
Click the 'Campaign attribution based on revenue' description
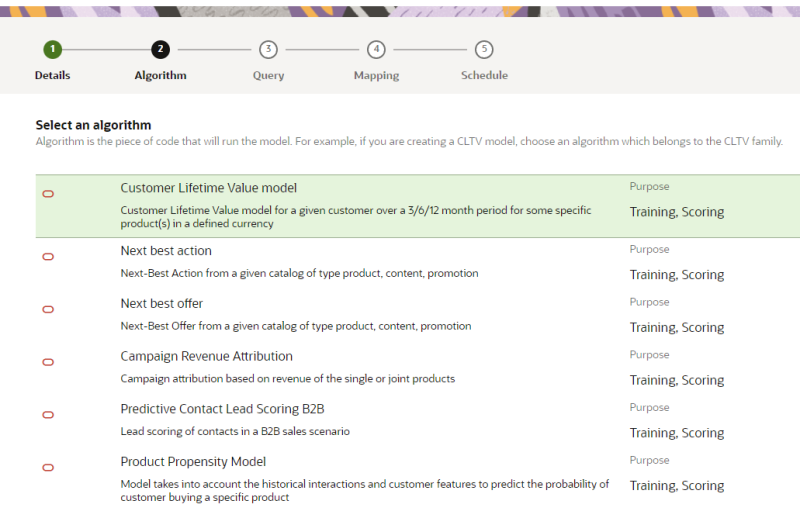pyautogui.click(x=287, y=379)
